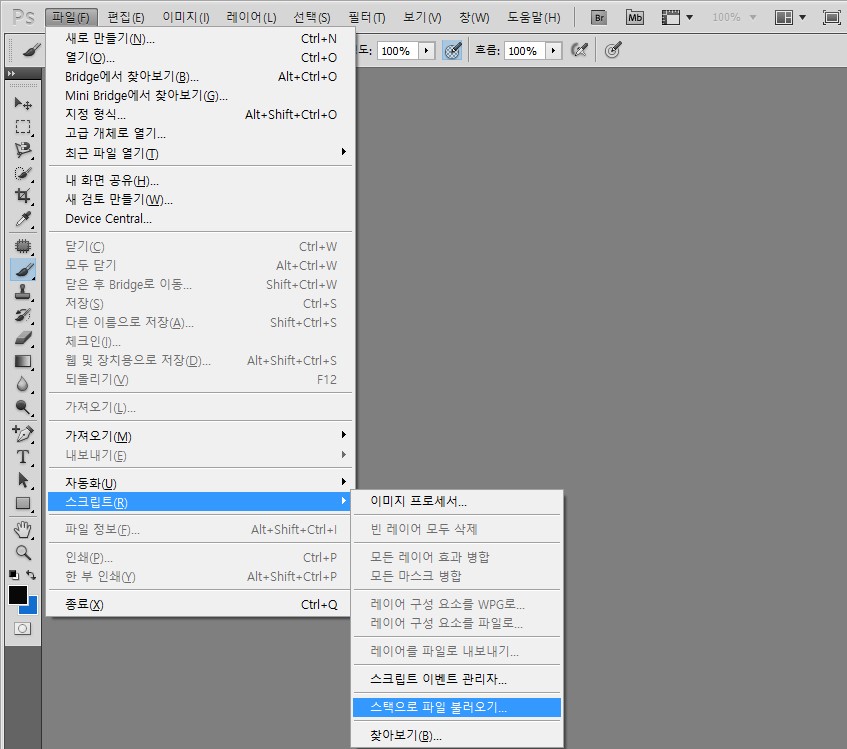Expand 가져오기(M) submenu
Image resolution: width=847 pixels, height=749 pixels.
pyautogui.click(x=200, y=436)
